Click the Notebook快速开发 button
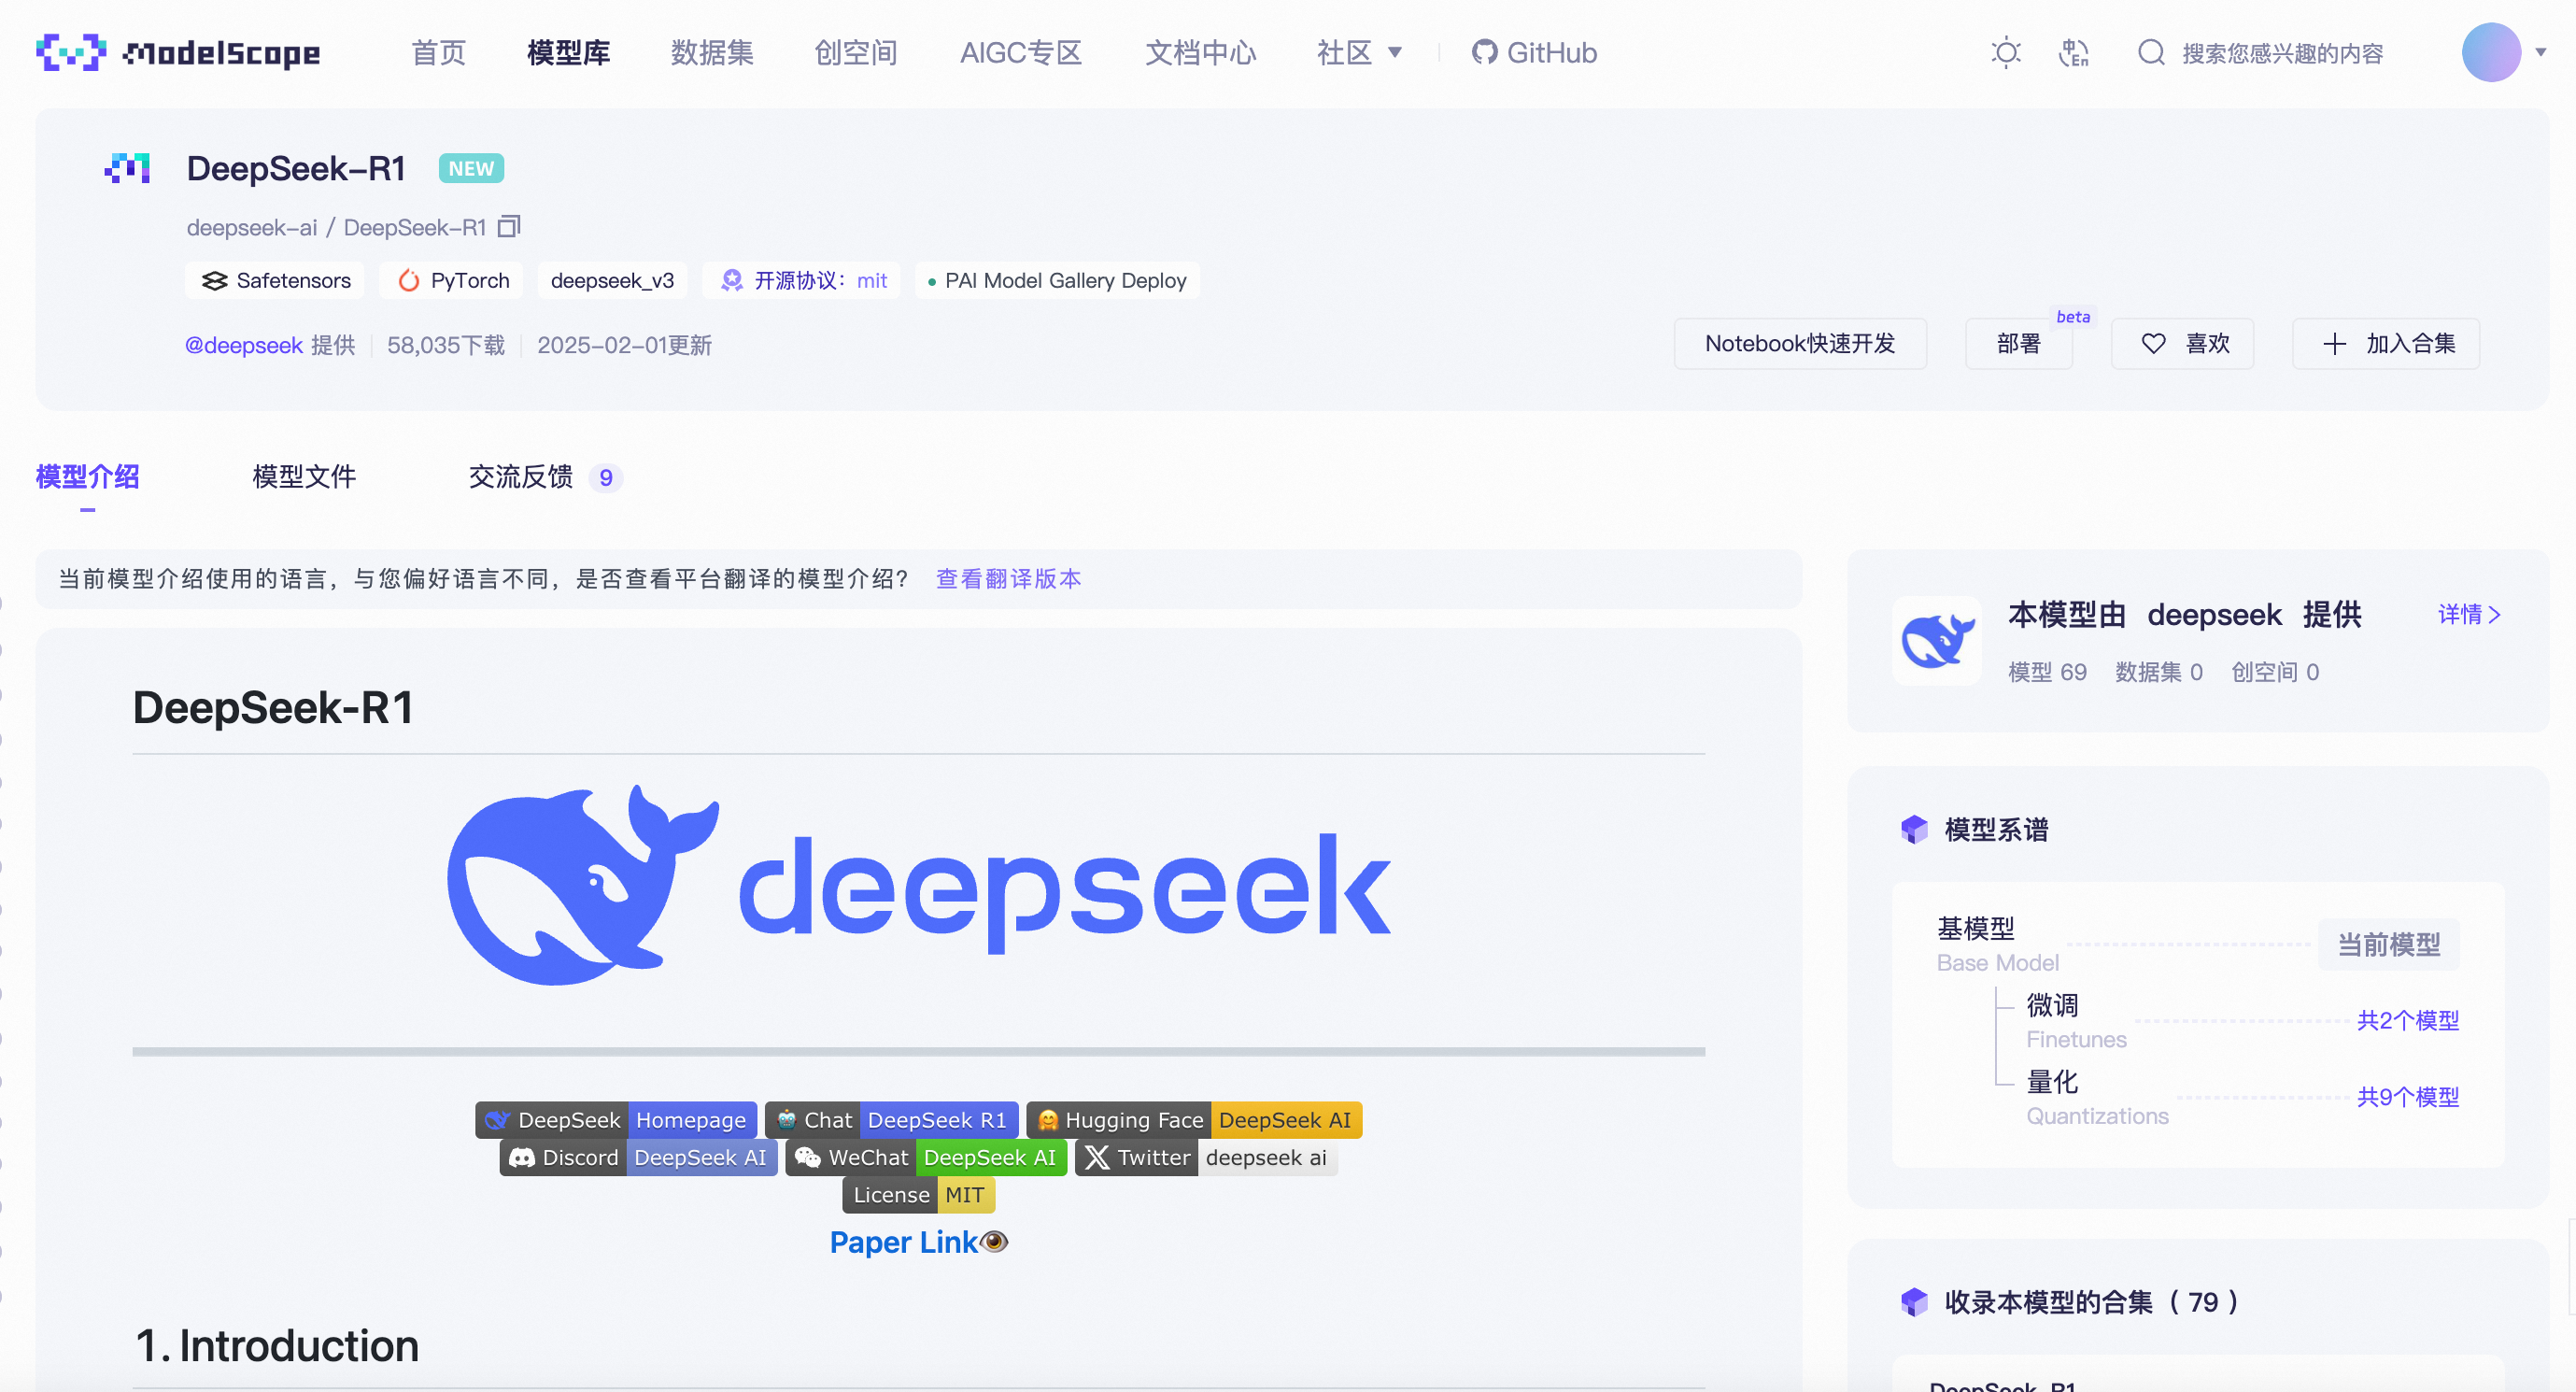Screen dimensions: 2576x1392 1799,344
